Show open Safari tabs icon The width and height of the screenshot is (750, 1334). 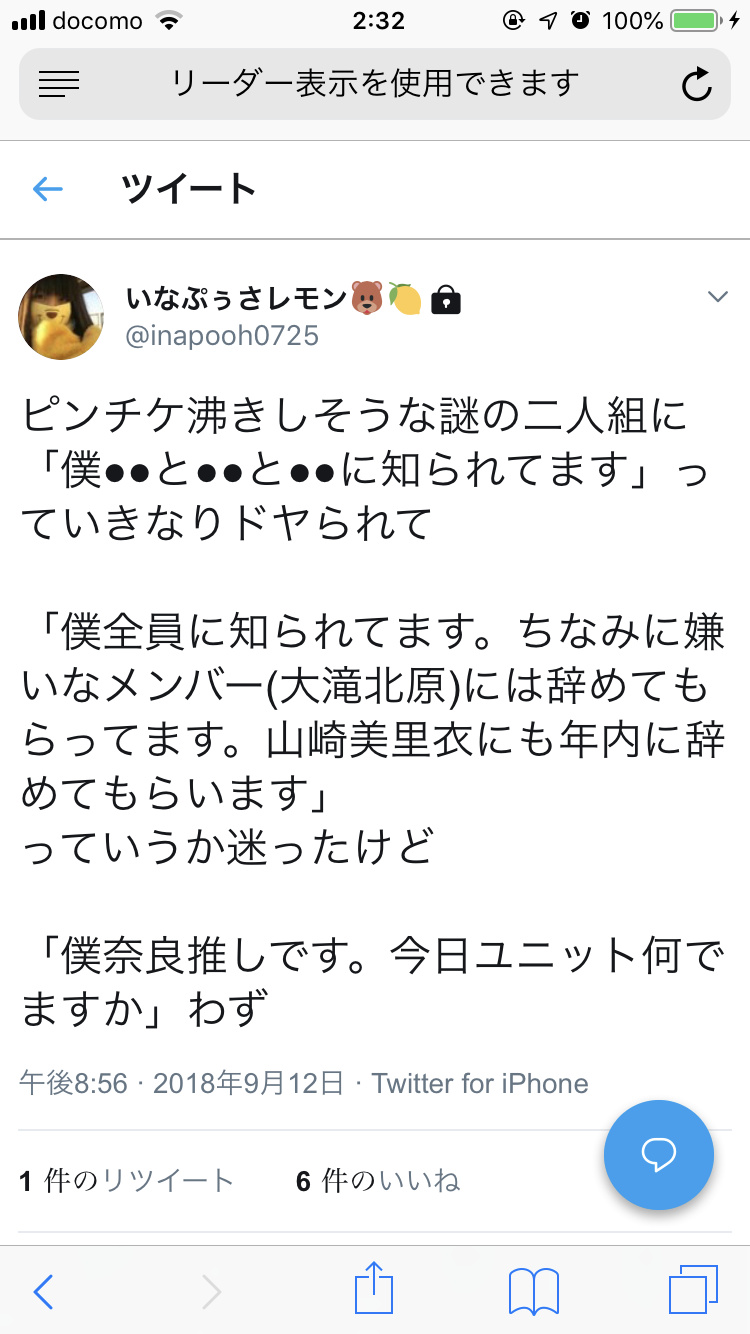(693, 1289)
